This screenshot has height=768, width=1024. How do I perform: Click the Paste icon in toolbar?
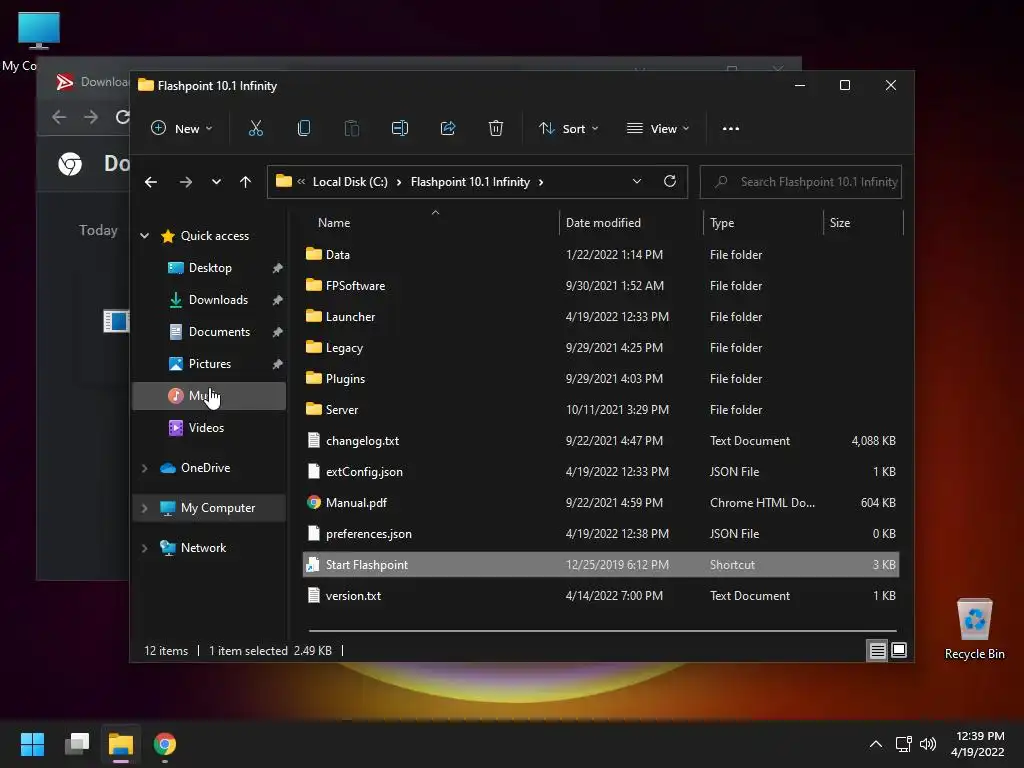click(351, 129)
